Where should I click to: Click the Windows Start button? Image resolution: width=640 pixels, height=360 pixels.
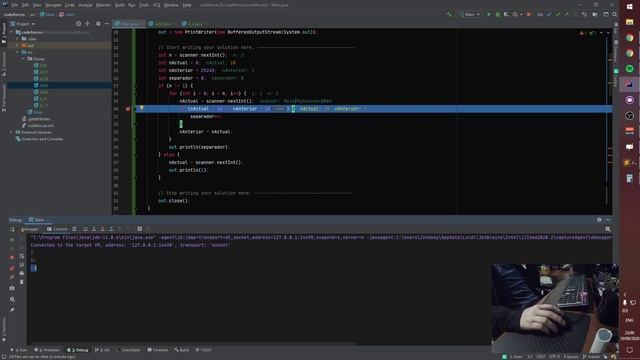(629, 6)
